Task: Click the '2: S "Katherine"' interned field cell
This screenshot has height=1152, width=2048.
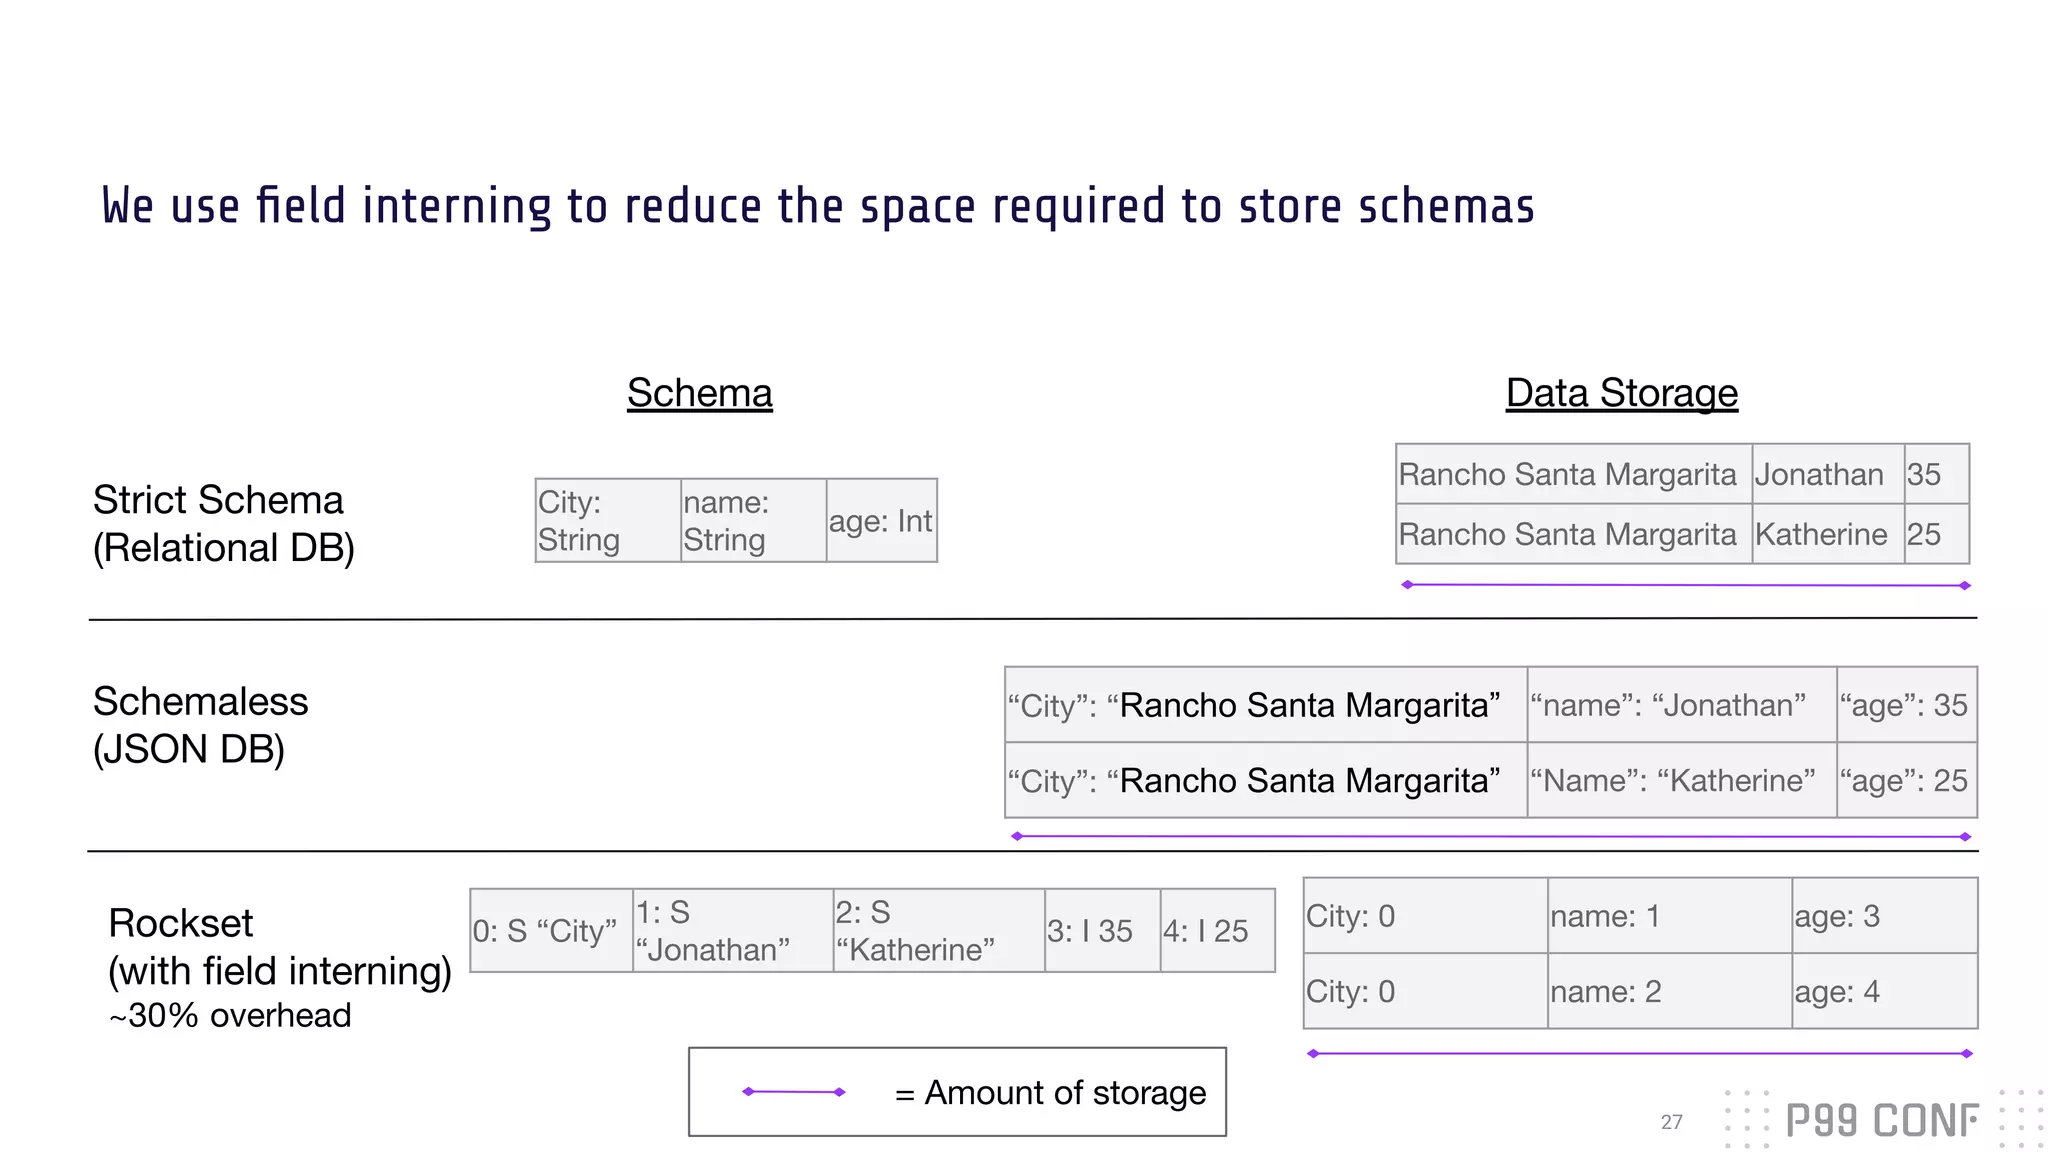Action: click(939, 930)
